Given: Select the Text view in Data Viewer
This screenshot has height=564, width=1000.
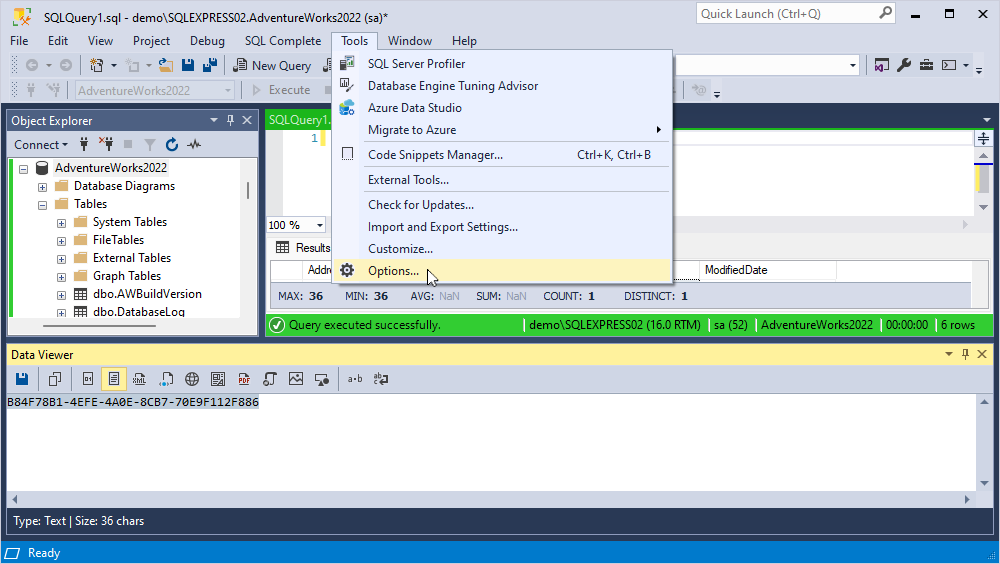Looking at the screenshot, I should pos(114,379).
